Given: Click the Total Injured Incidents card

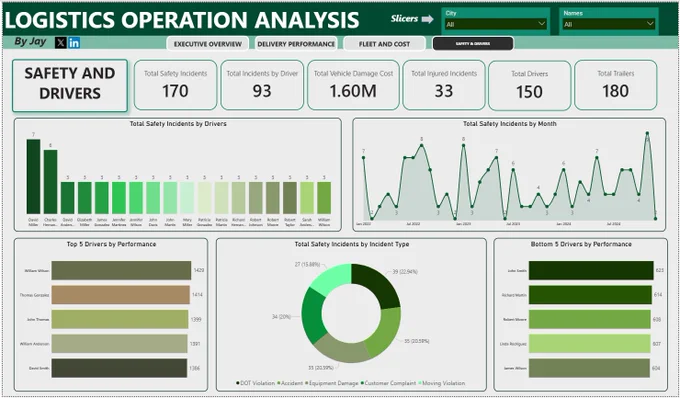Looking at the screenshot, I should tap(444, 85).
